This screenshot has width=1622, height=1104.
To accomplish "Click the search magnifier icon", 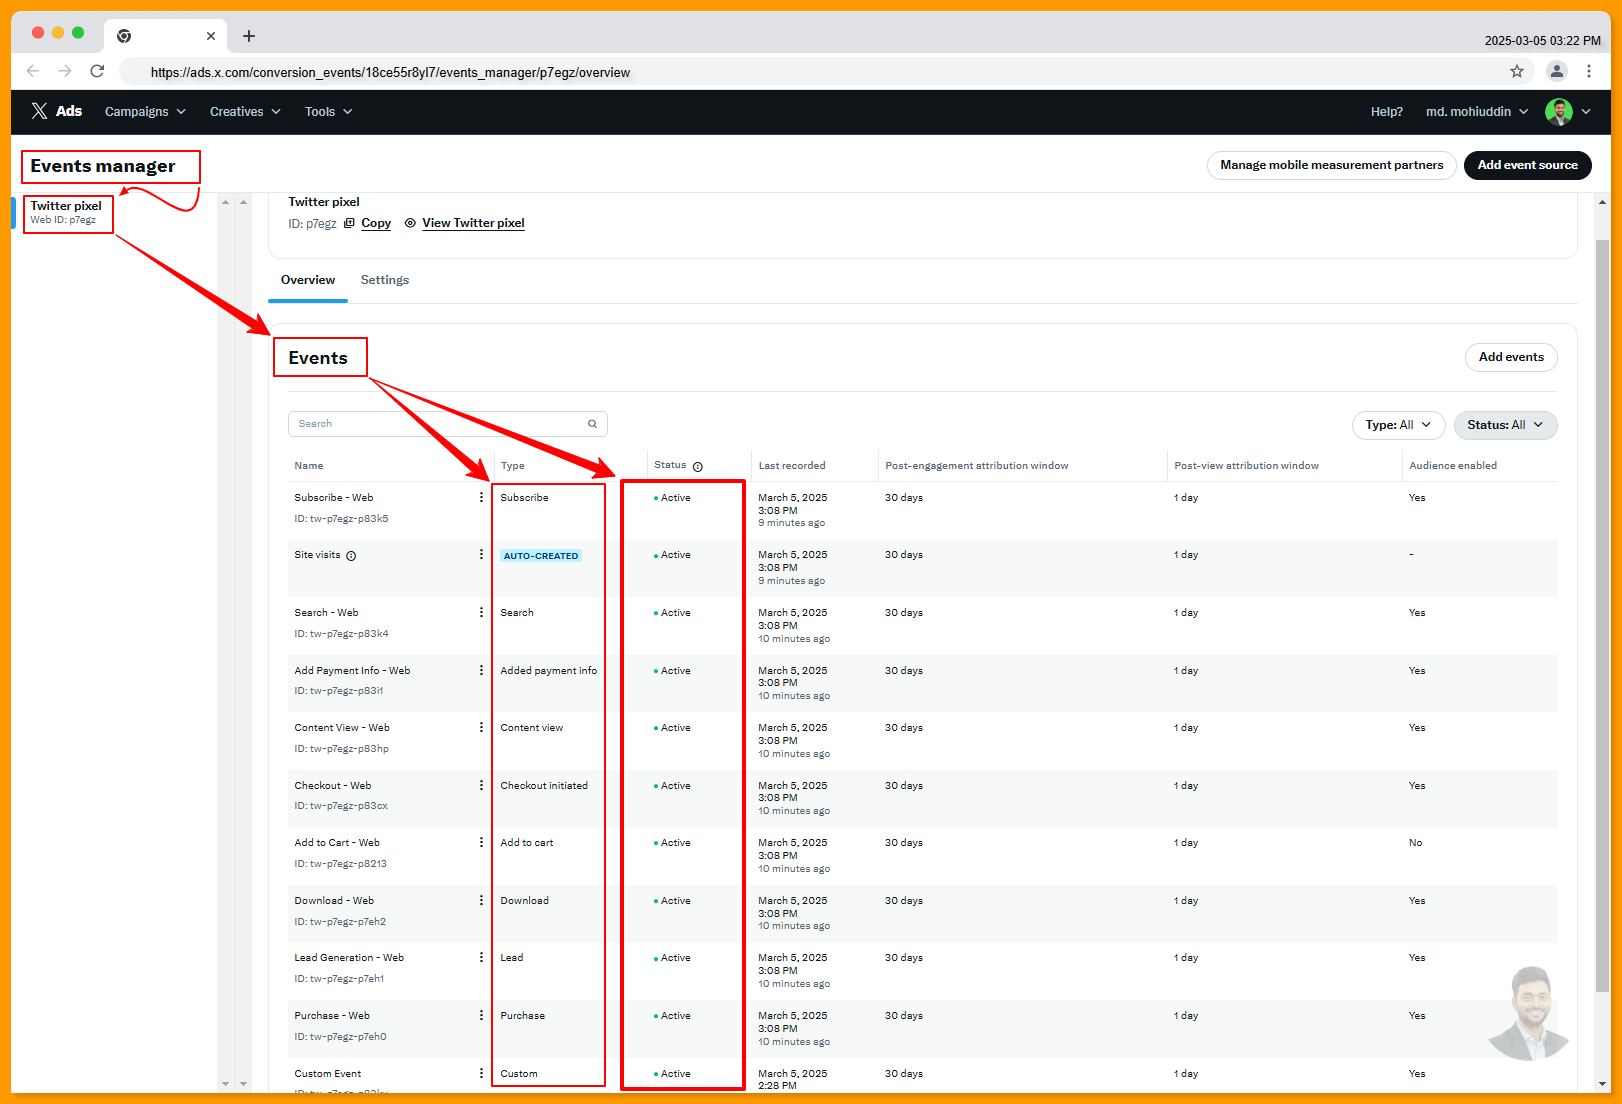I will tap(592, 424).
